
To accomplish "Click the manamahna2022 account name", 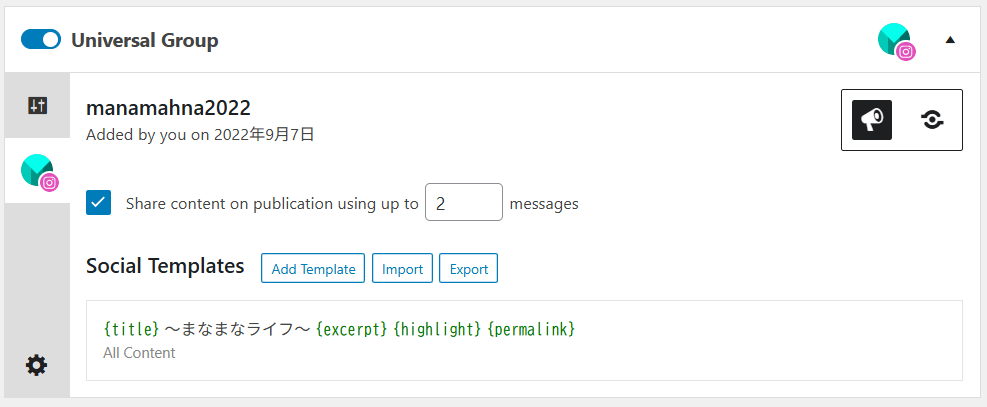I will coord(168,108).
